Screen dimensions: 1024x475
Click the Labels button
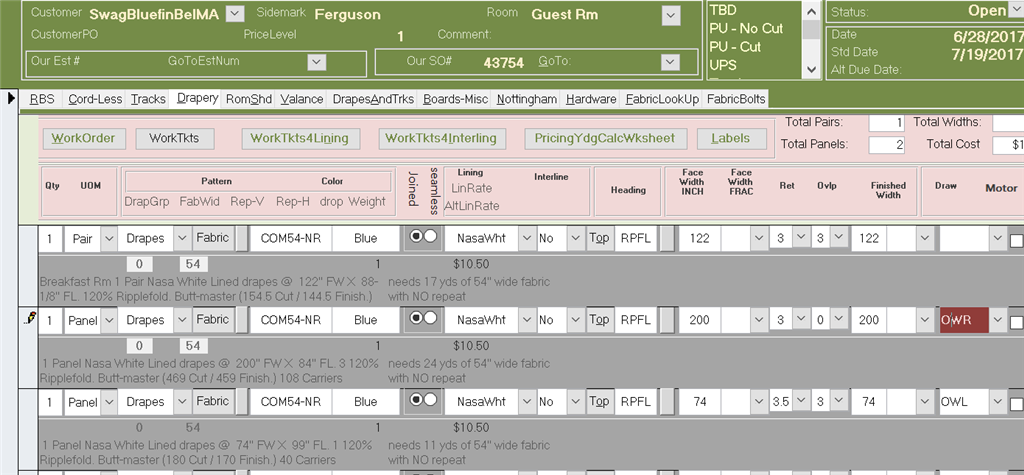730,139
